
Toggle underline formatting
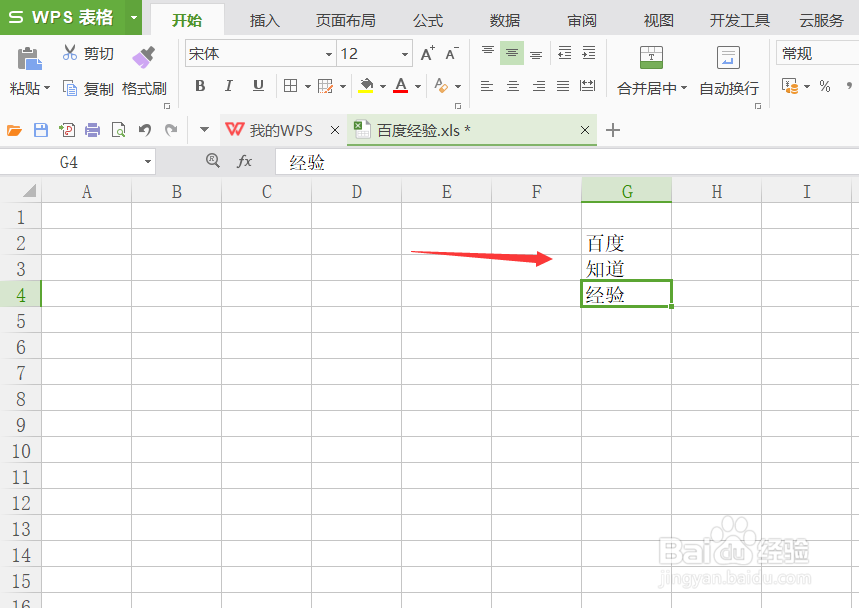point(258,86)
